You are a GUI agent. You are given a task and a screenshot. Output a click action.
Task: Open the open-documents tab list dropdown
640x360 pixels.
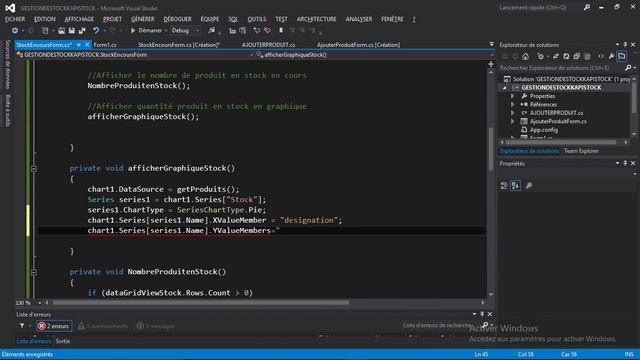[x=491, y=44]
